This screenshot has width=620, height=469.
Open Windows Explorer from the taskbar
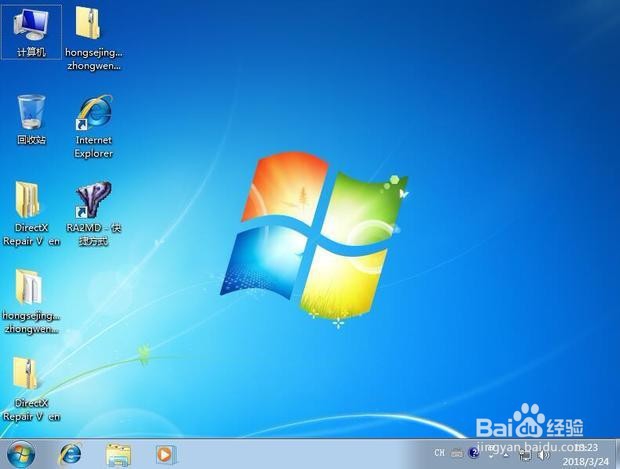[118, 455]
